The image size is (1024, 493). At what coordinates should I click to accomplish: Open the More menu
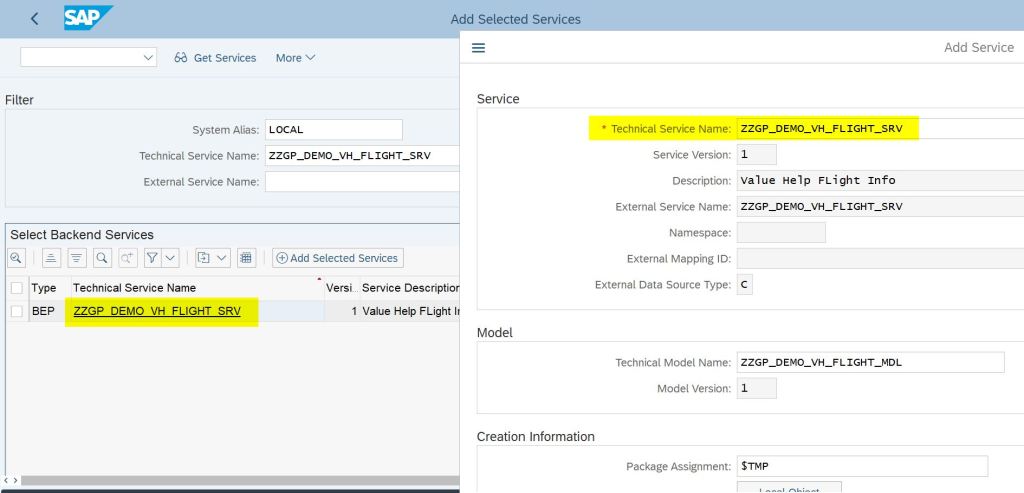tap(295, 58)
